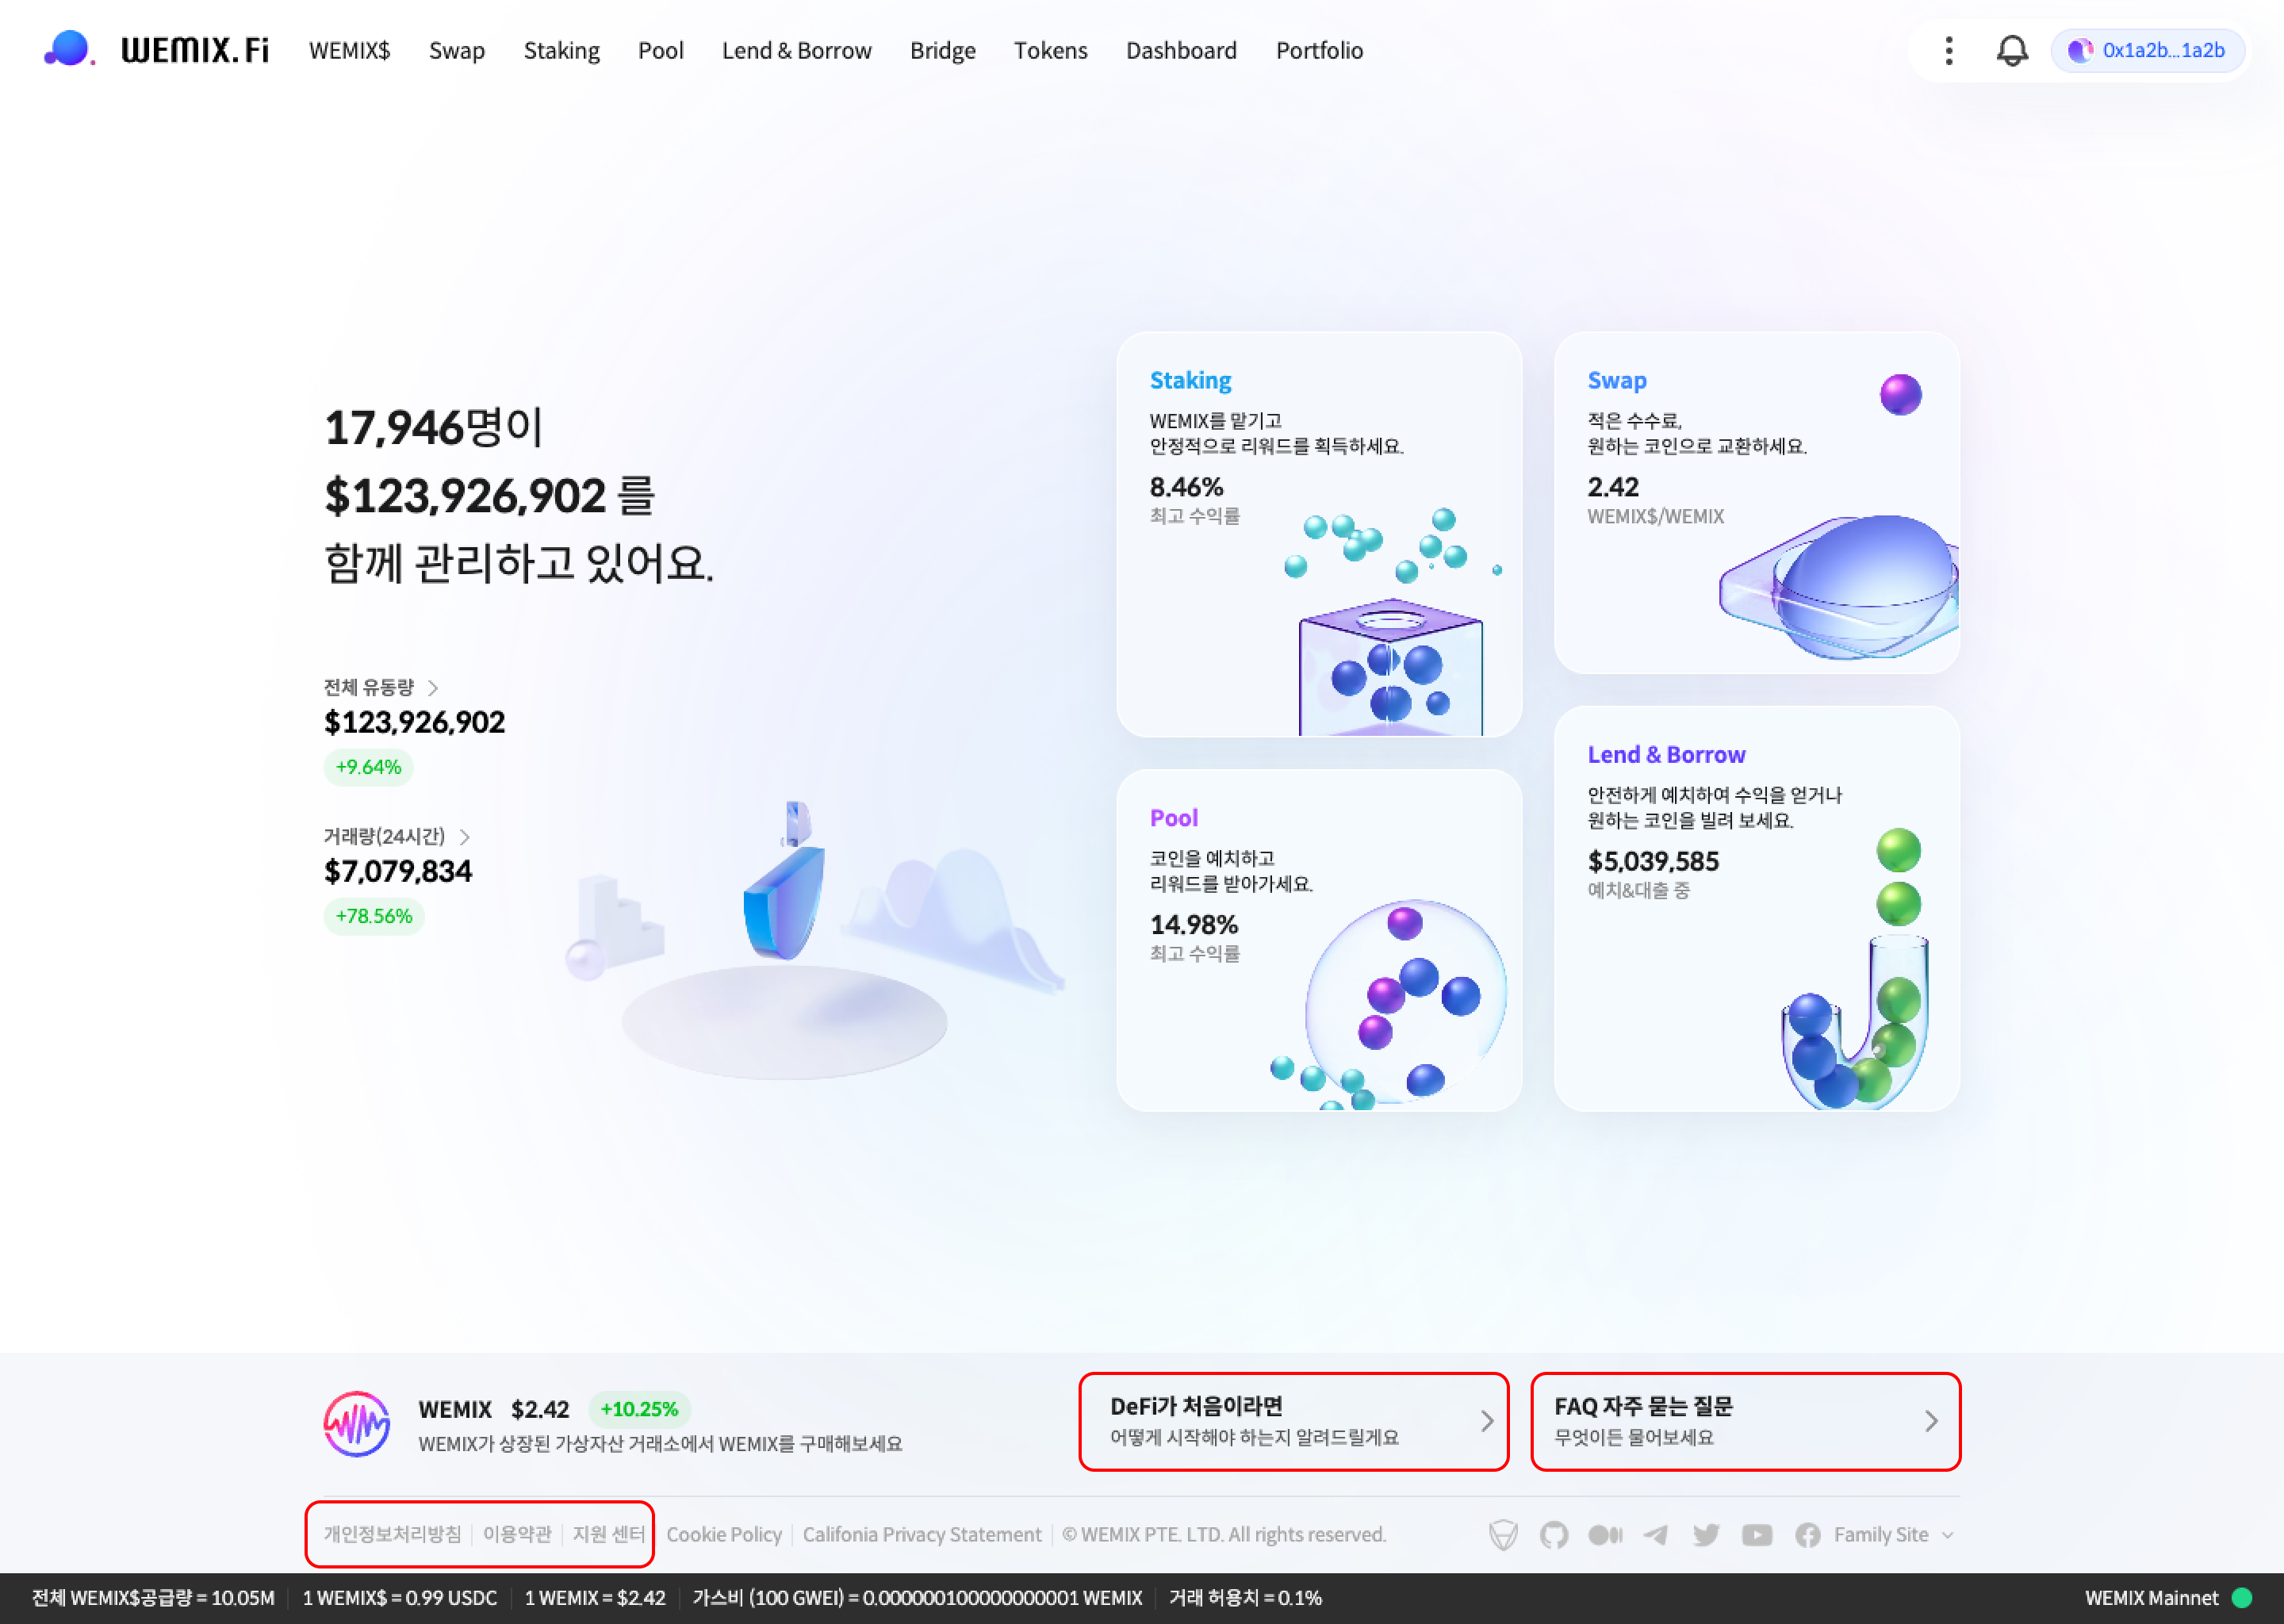This screenshot has width=2284, height=1624.
Task: Open the Facebook icon link
Action: (x=1807, y=1535)
